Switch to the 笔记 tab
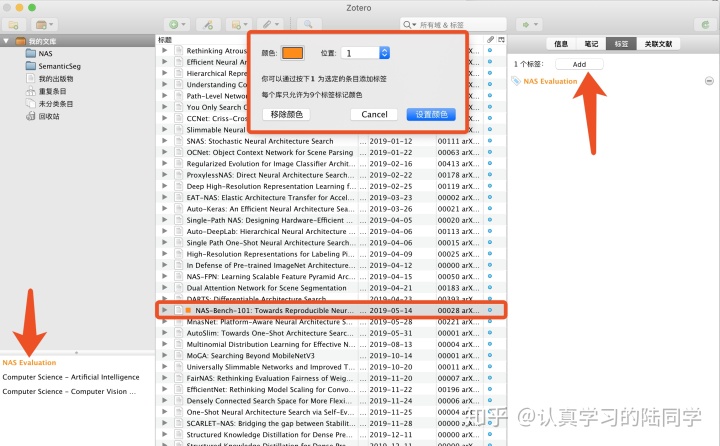720x446 pixels. pos(591,44)
